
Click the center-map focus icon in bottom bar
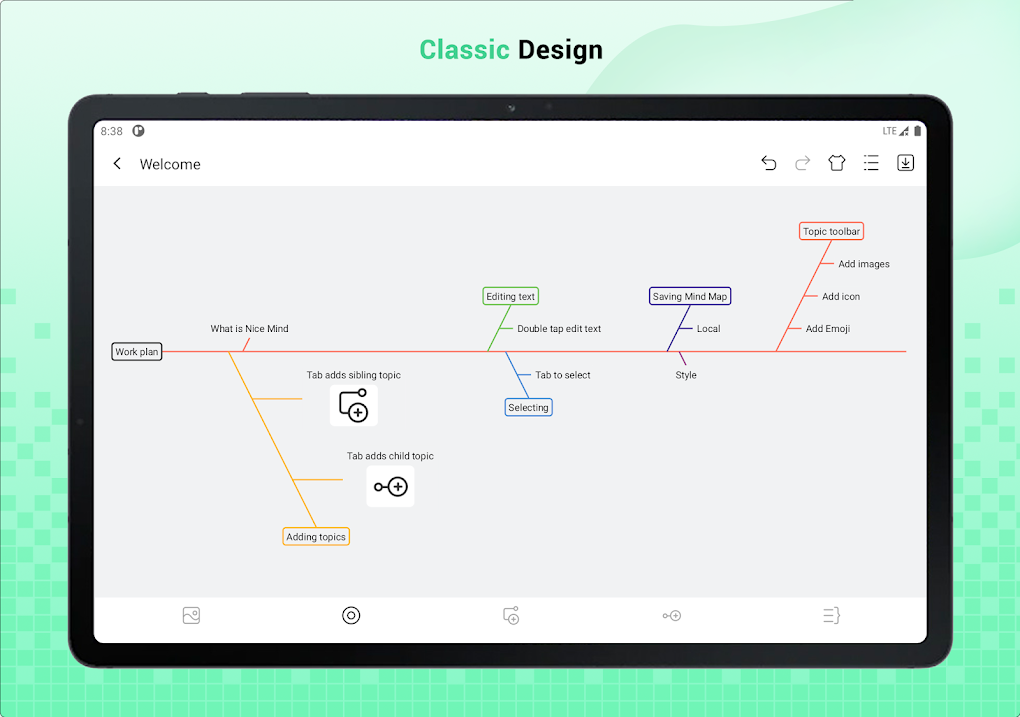(351, 615)
